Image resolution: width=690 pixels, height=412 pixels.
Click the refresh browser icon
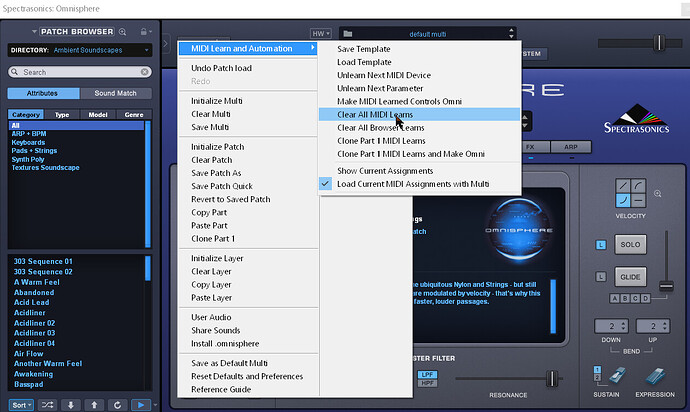click(x=117, y=405)
